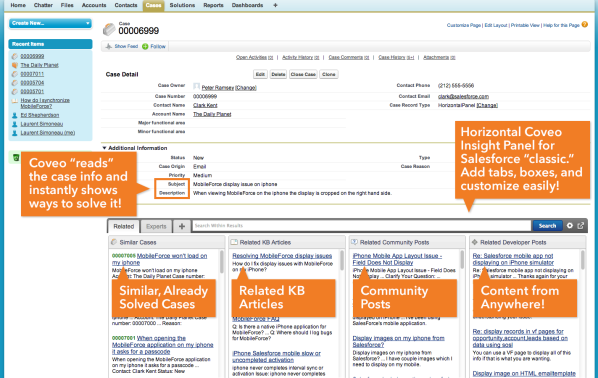
Task: Click the recycle bin icon in sidebar
Action: pos(16,157)
